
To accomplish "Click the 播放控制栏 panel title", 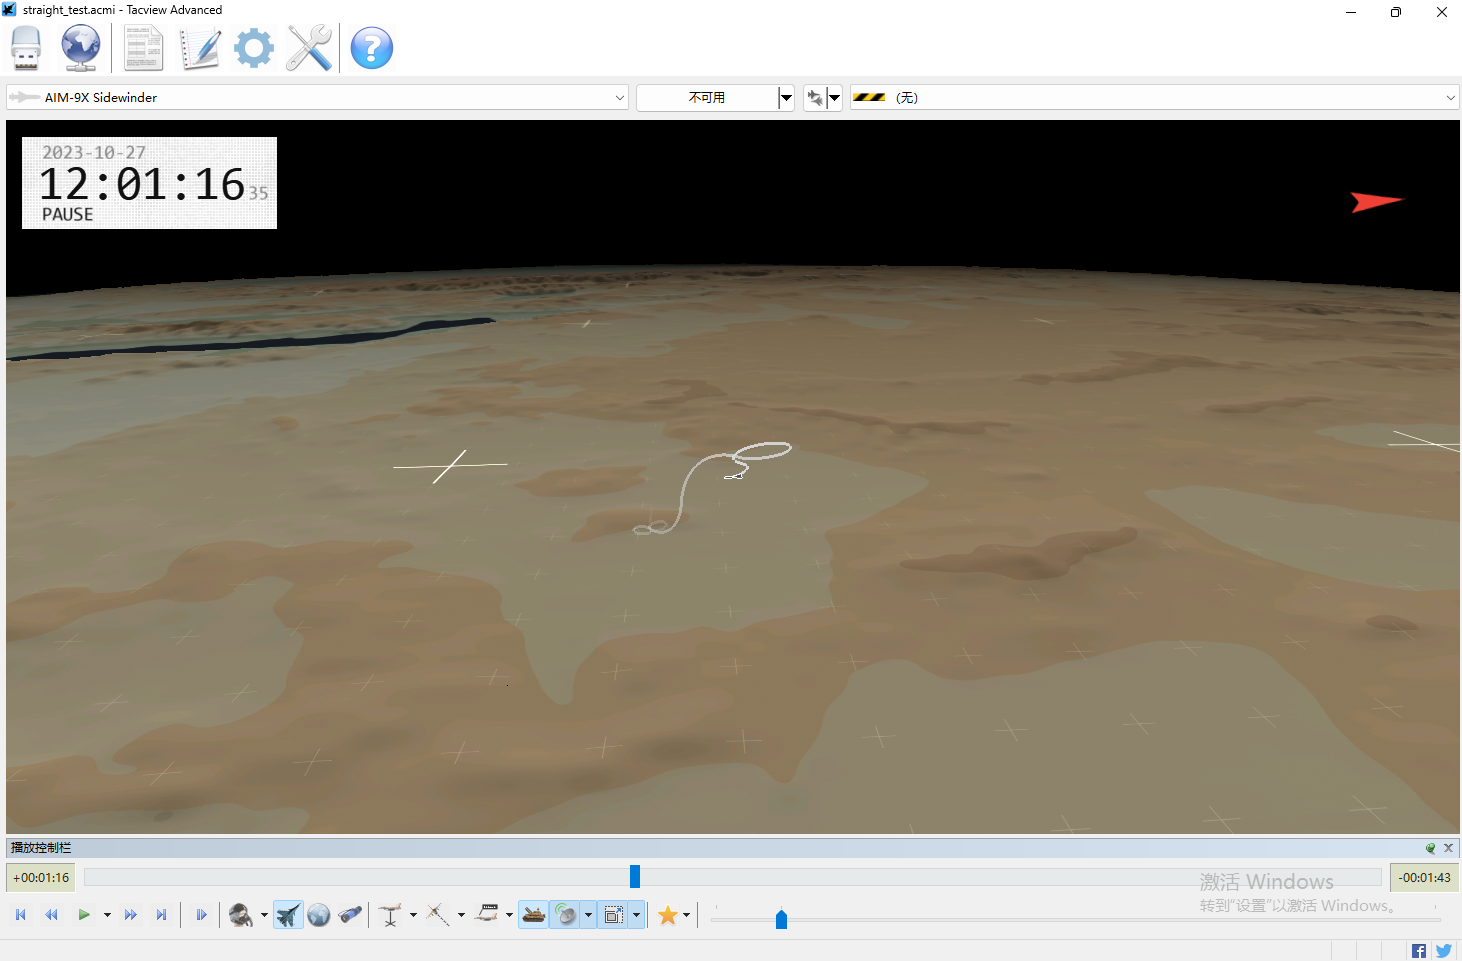I will pyautogui.click(x=41, y=848).
